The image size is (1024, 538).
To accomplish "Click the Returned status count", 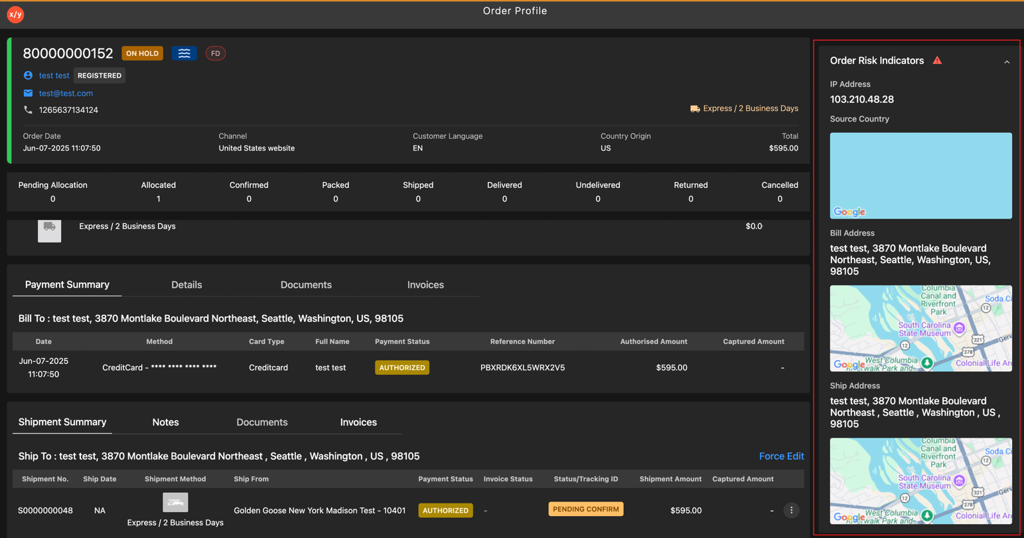I will click(x=691, y=199).
